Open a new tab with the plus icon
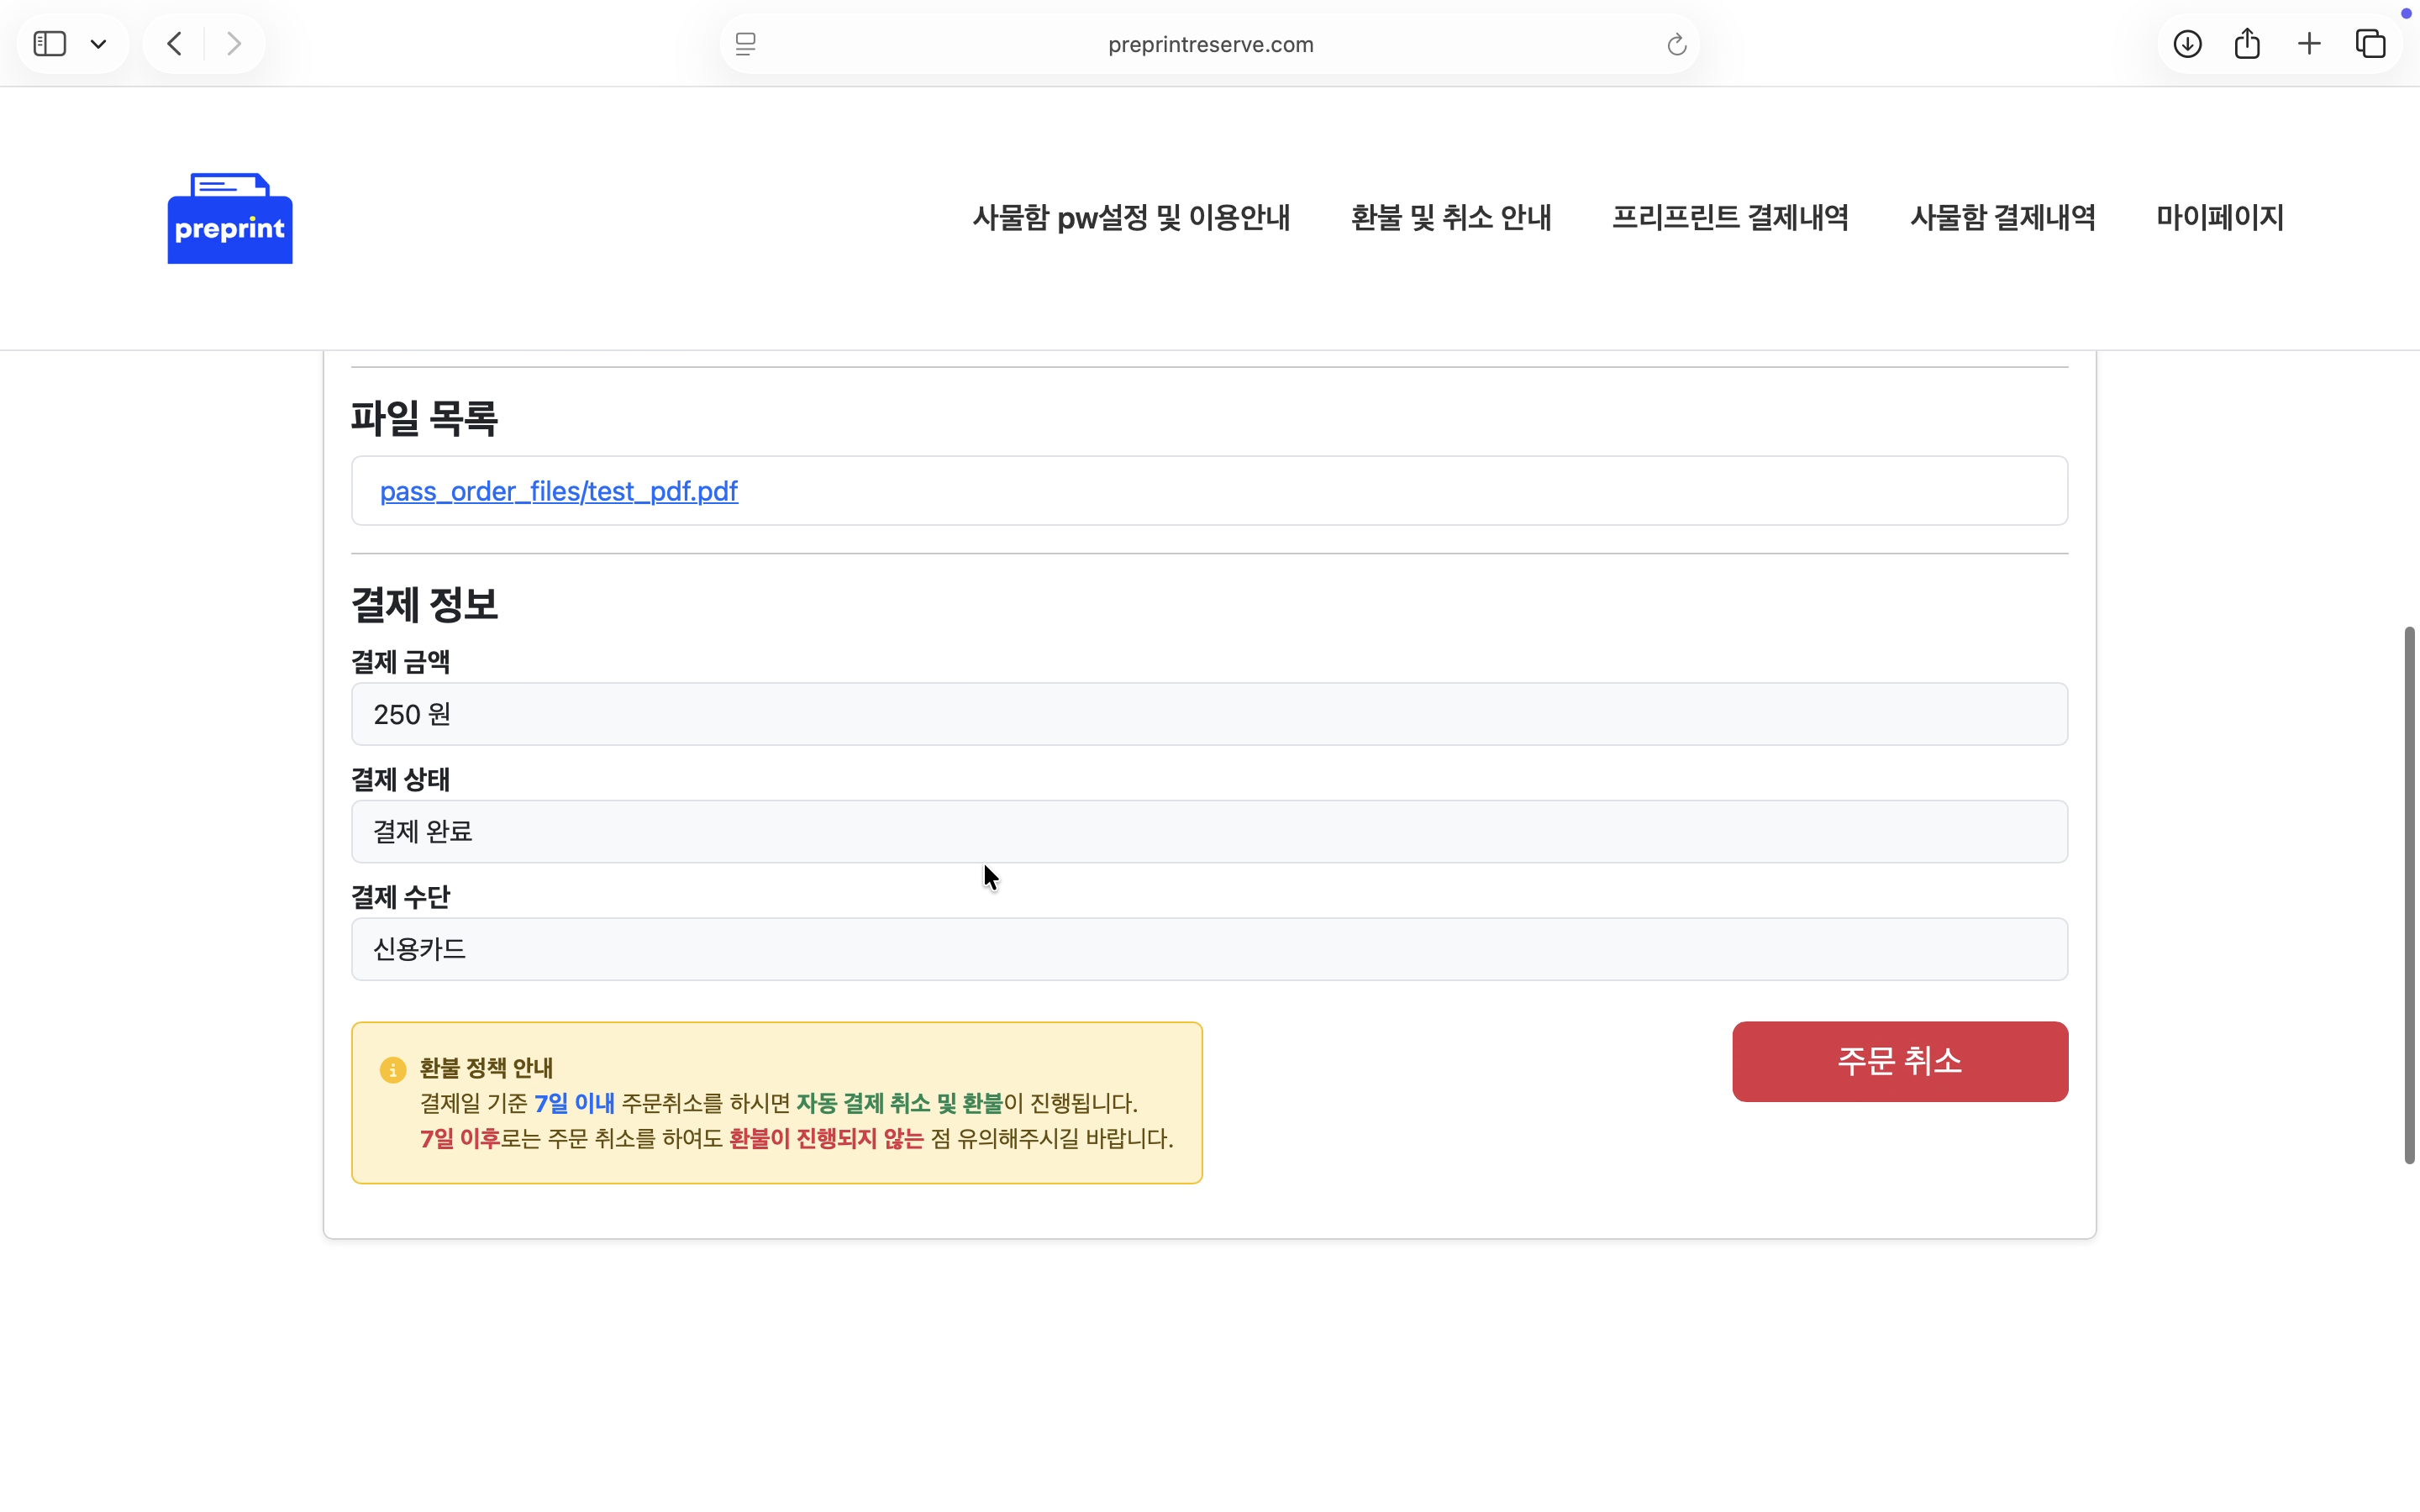The width and height of the screenshot is (2420, 1512). coord(2308,43)
